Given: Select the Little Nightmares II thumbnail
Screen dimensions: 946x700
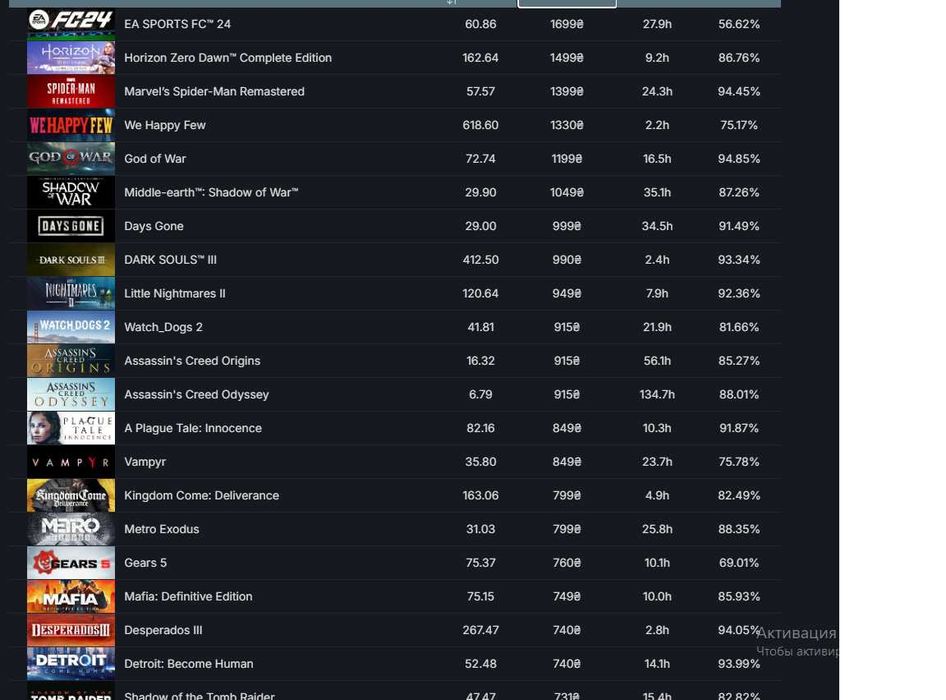Looking at the screenshot, I should point(71,293).
